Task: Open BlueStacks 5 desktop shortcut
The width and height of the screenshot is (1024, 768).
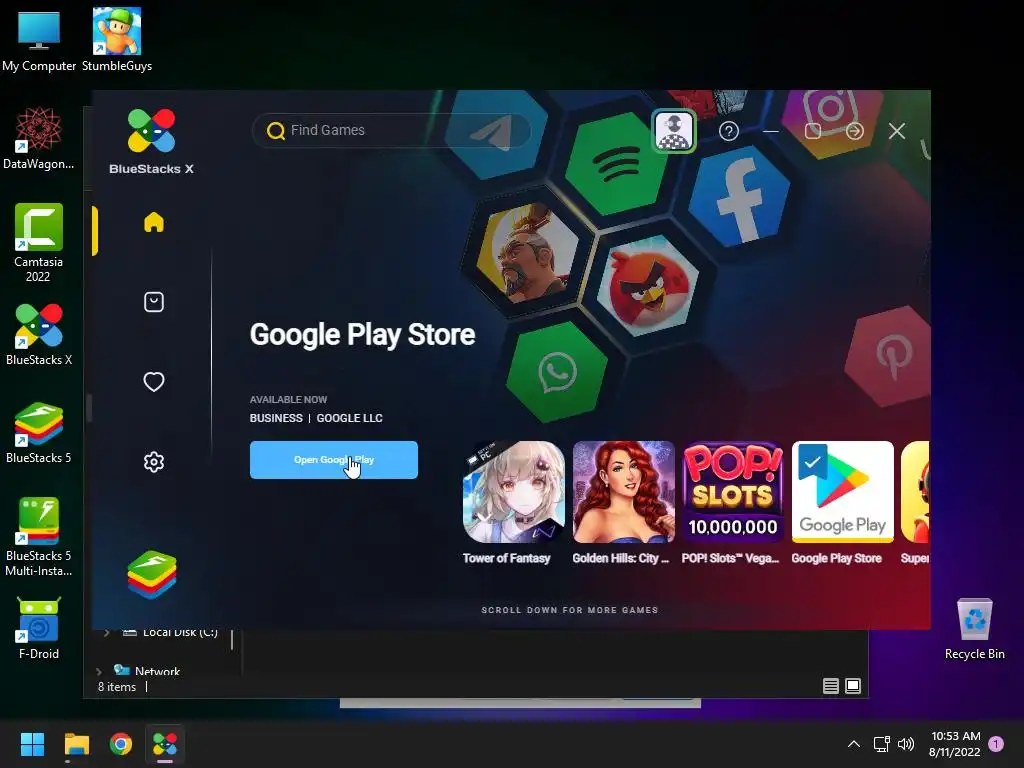Action: pos(39,432)
